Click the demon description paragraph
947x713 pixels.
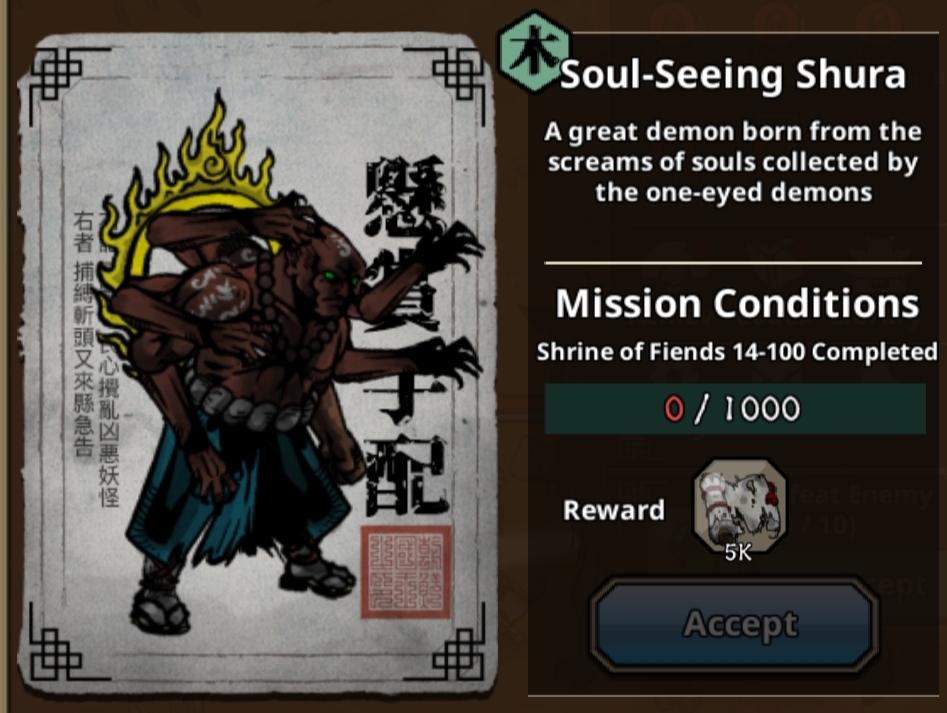tap(733, 162)
